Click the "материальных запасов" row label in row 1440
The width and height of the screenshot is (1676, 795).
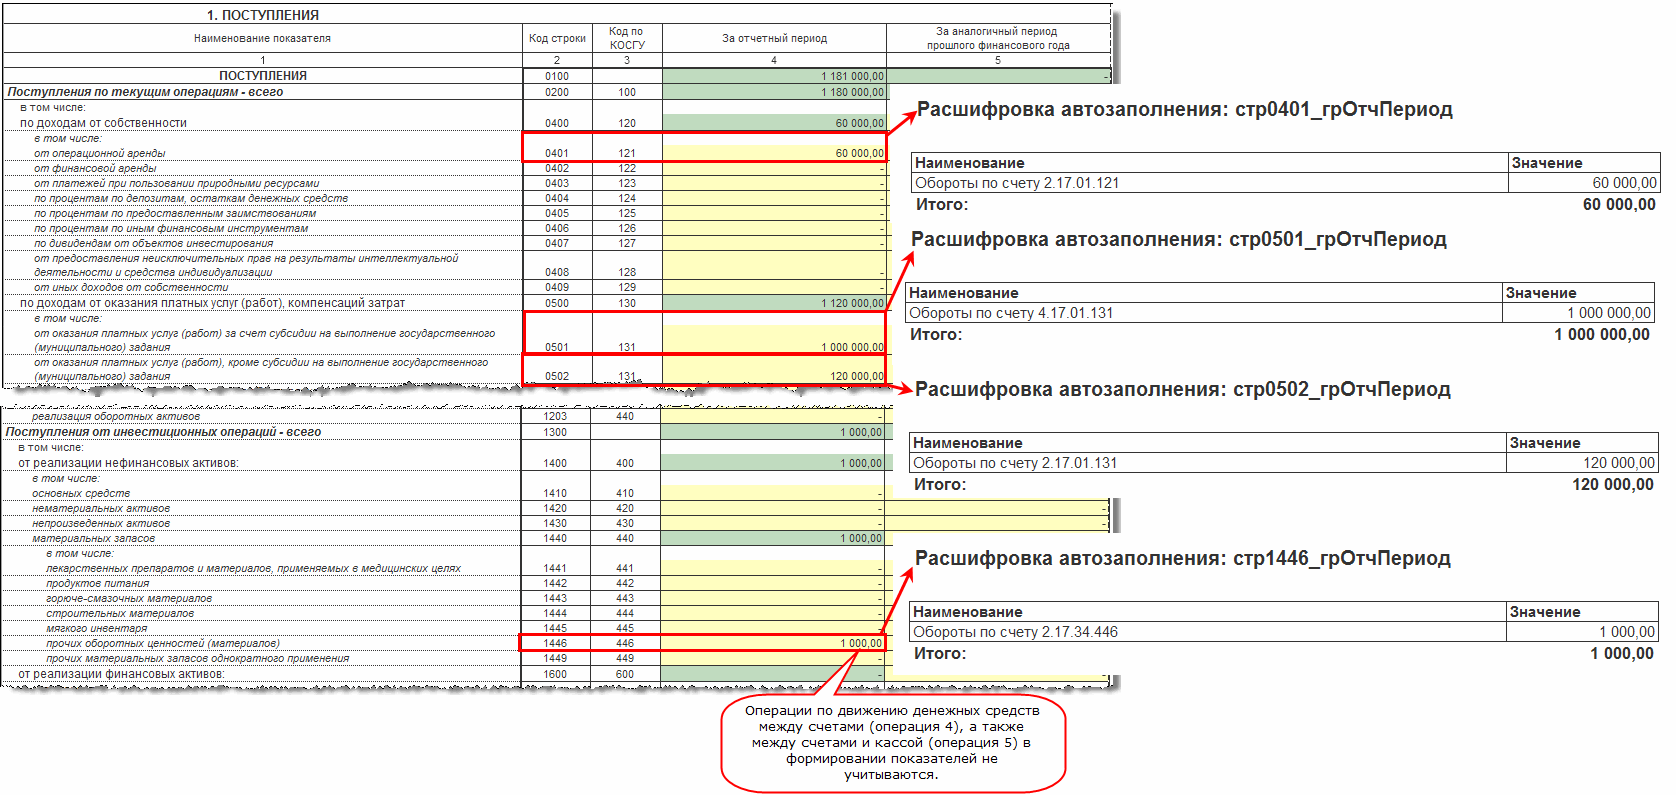(x=94, y=538)
